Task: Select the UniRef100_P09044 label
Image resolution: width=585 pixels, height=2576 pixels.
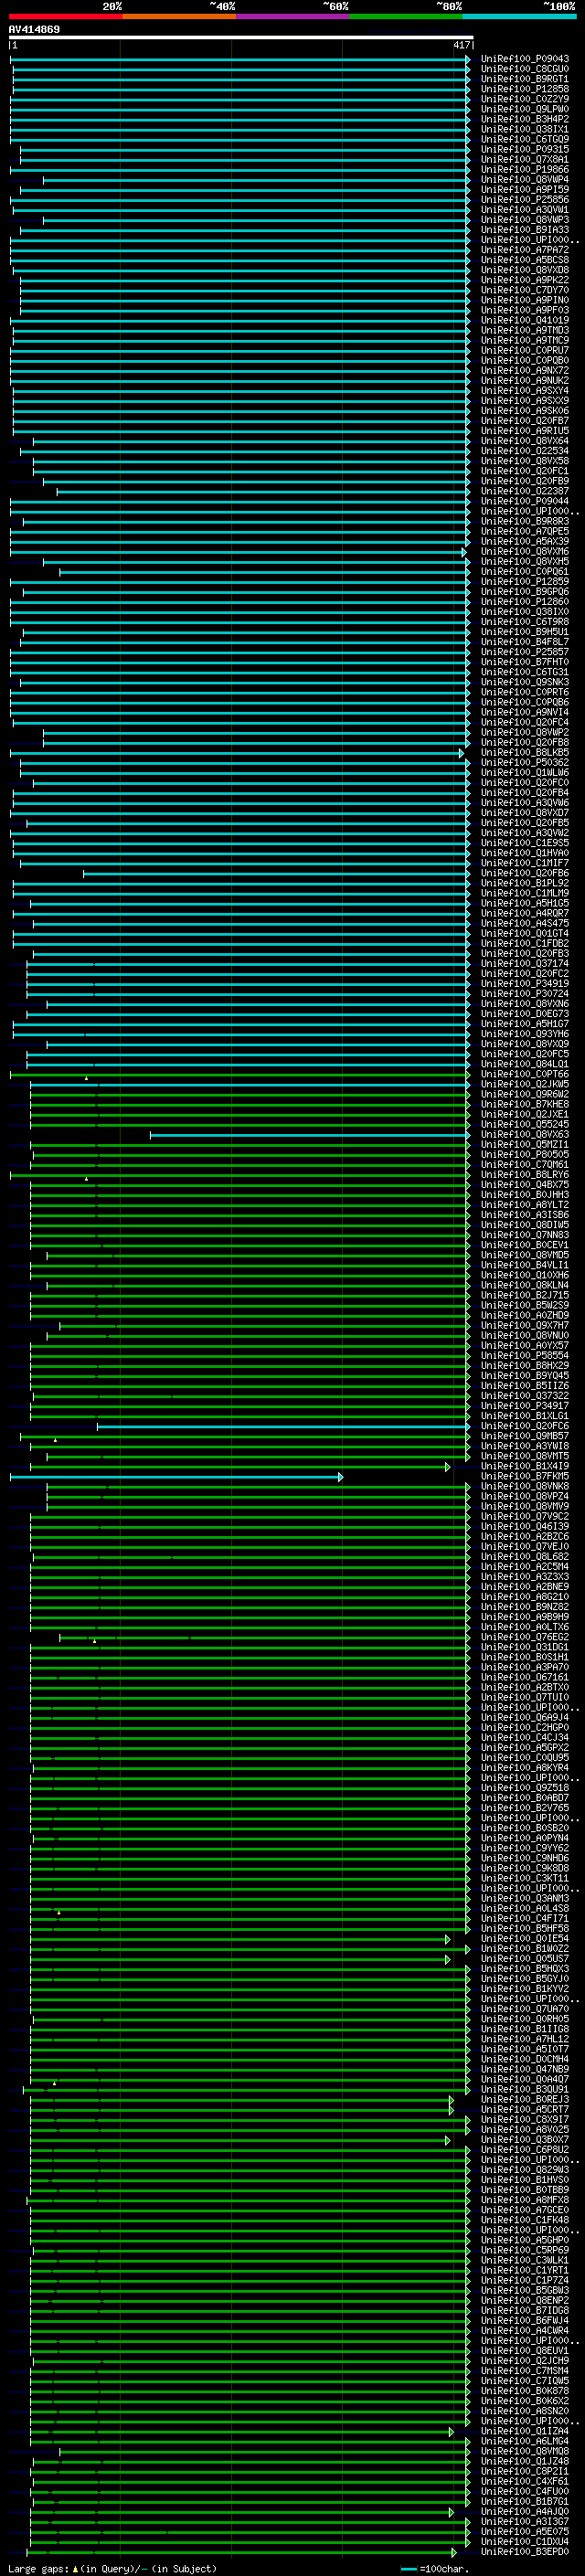Action: pyautogui.click(x=525, y=501)
